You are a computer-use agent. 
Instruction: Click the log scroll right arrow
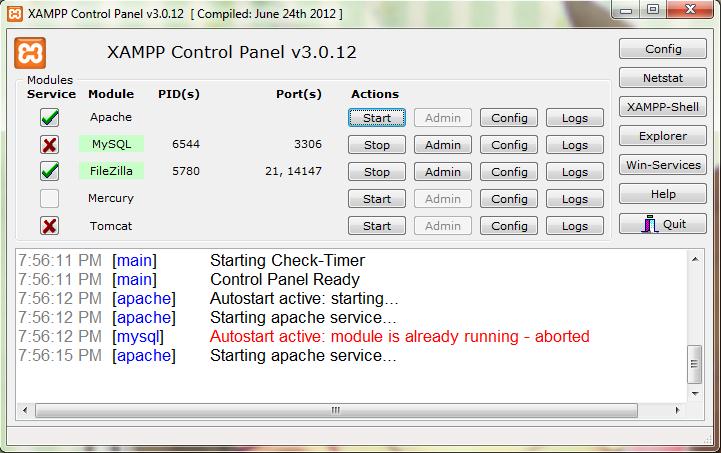click(x=677, y=410)
